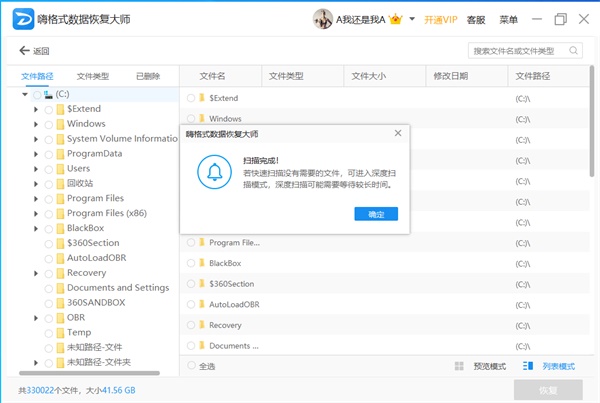This screenshot has height=403, width=600.
Task: Click the C: drive icon in tree
Action: 48,94
